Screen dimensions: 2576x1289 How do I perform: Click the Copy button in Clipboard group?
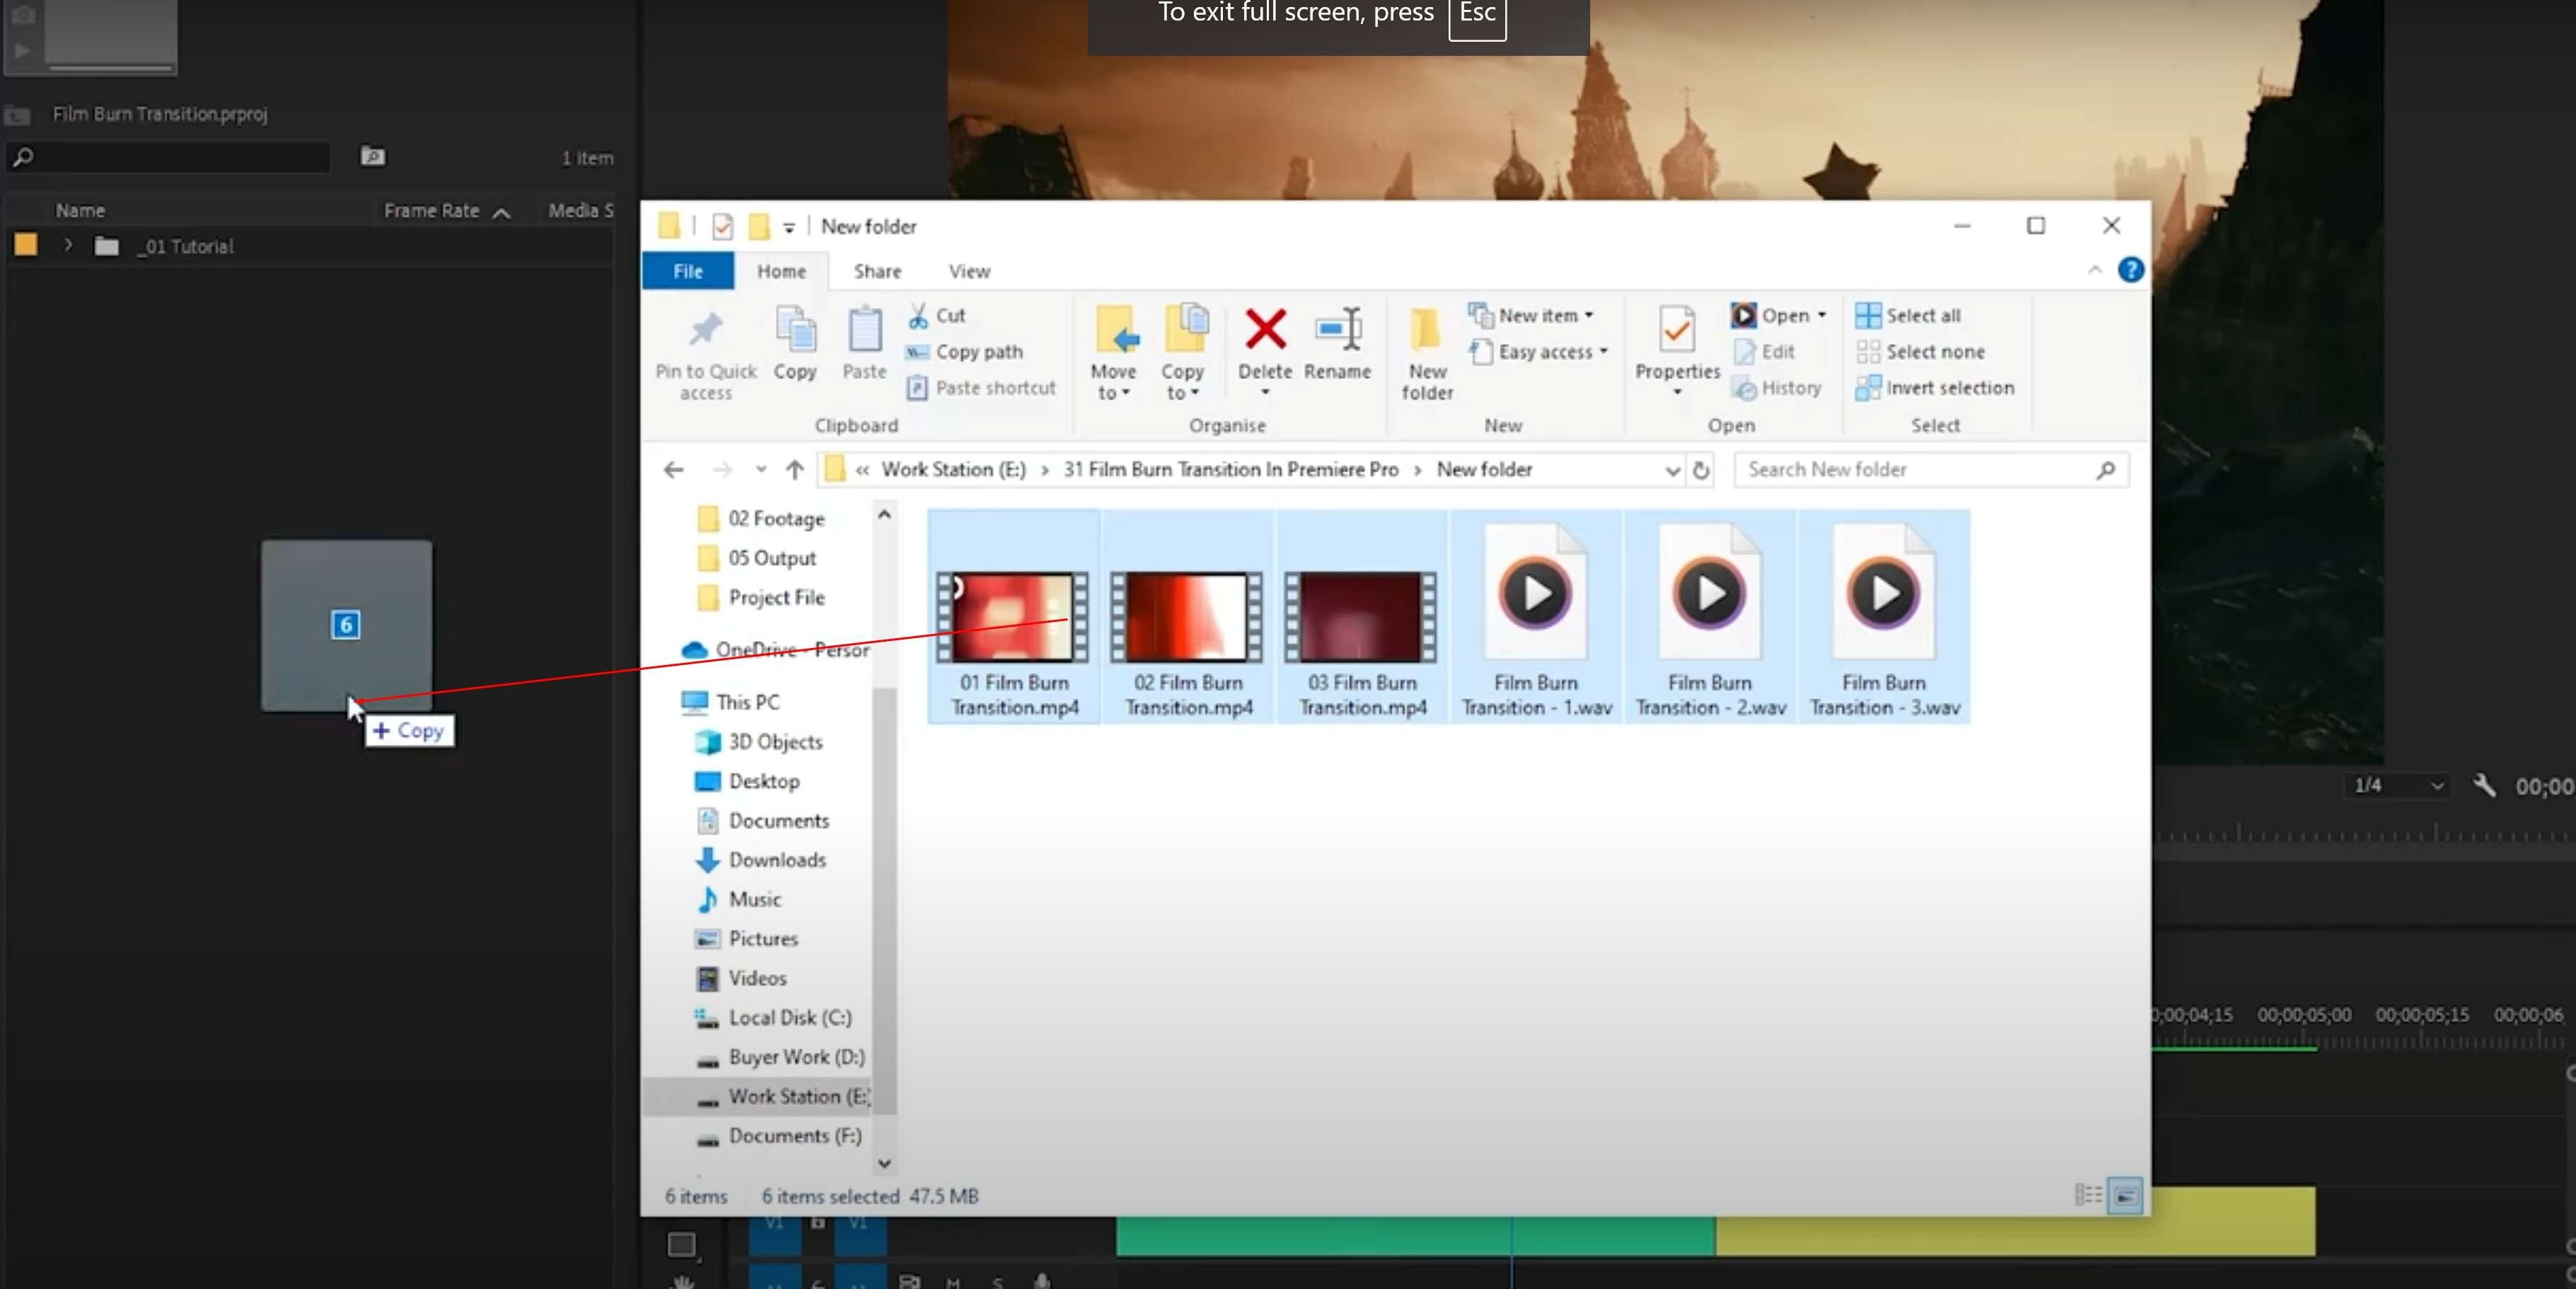point(795,343)
